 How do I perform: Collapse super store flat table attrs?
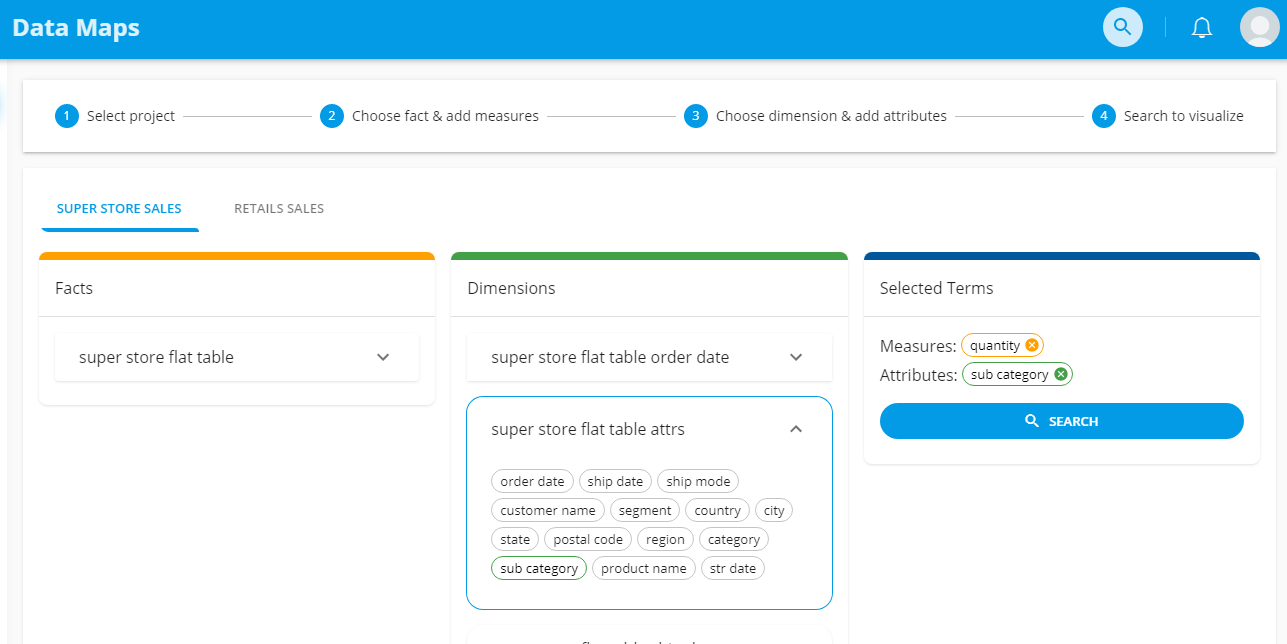(x=649, y=429)
